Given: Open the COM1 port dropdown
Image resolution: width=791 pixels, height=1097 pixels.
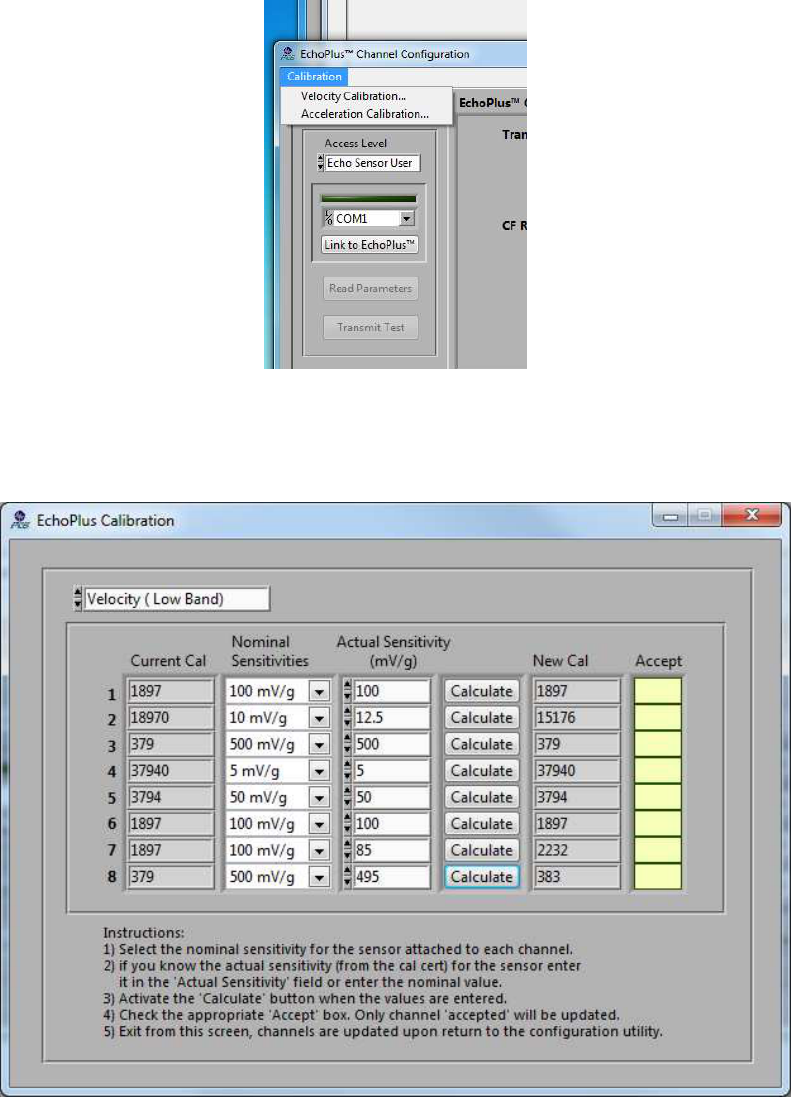Looking at the screenshot, I should pyautogui.click(x=407, y=219).
